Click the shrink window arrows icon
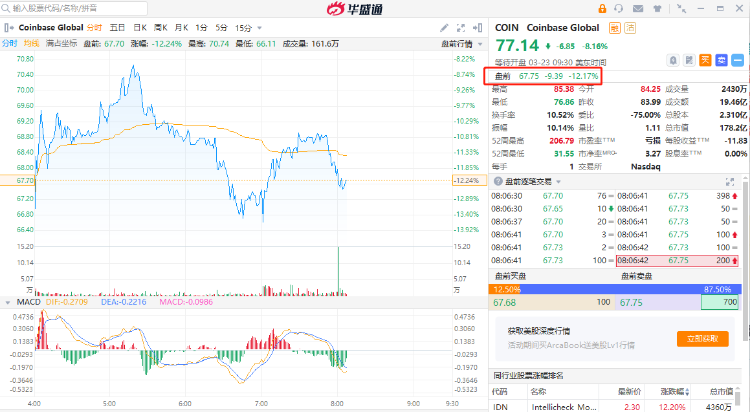 pyautogui.click(x=682, y=8)
